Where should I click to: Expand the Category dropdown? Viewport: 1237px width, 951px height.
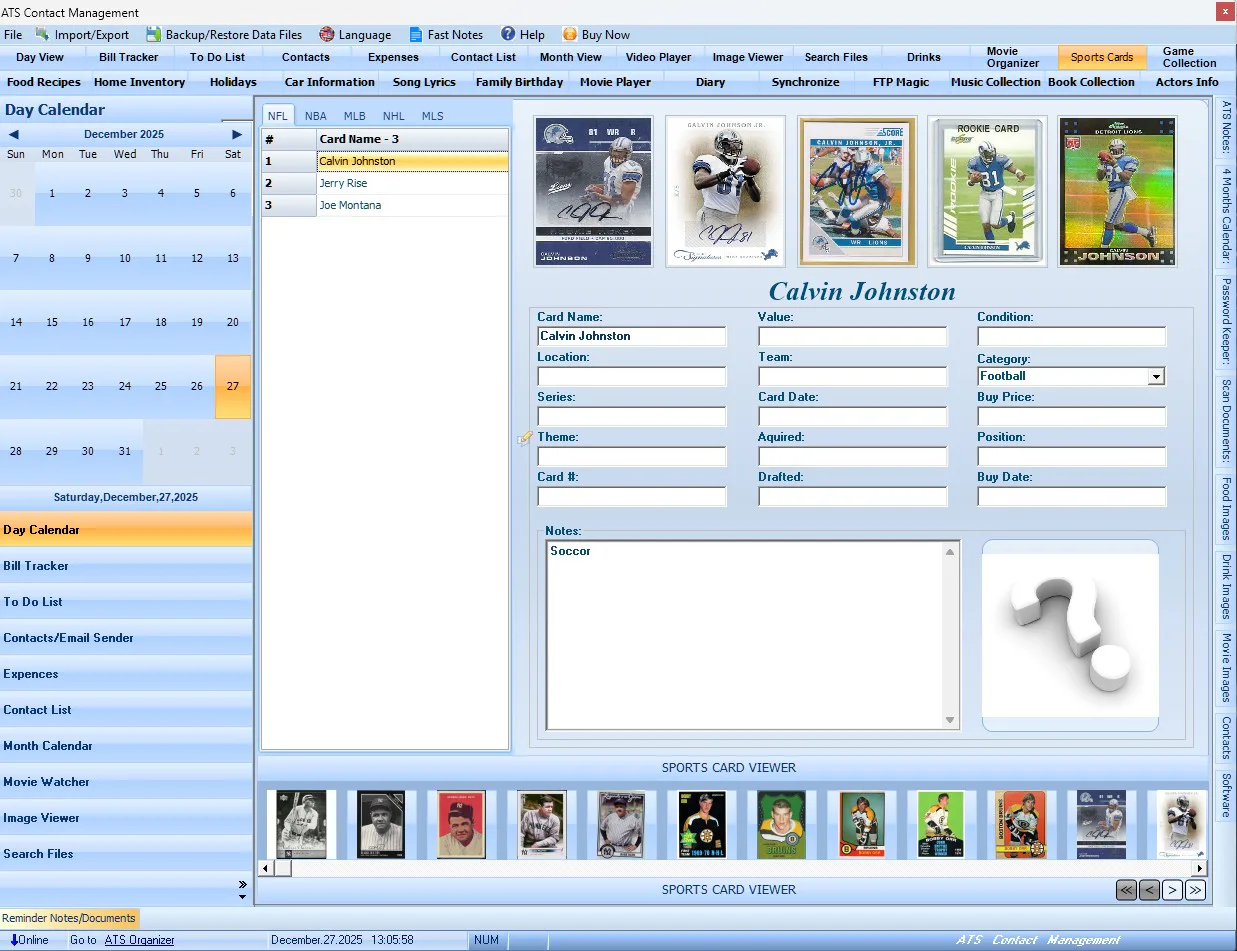(x=1156, y=377)
